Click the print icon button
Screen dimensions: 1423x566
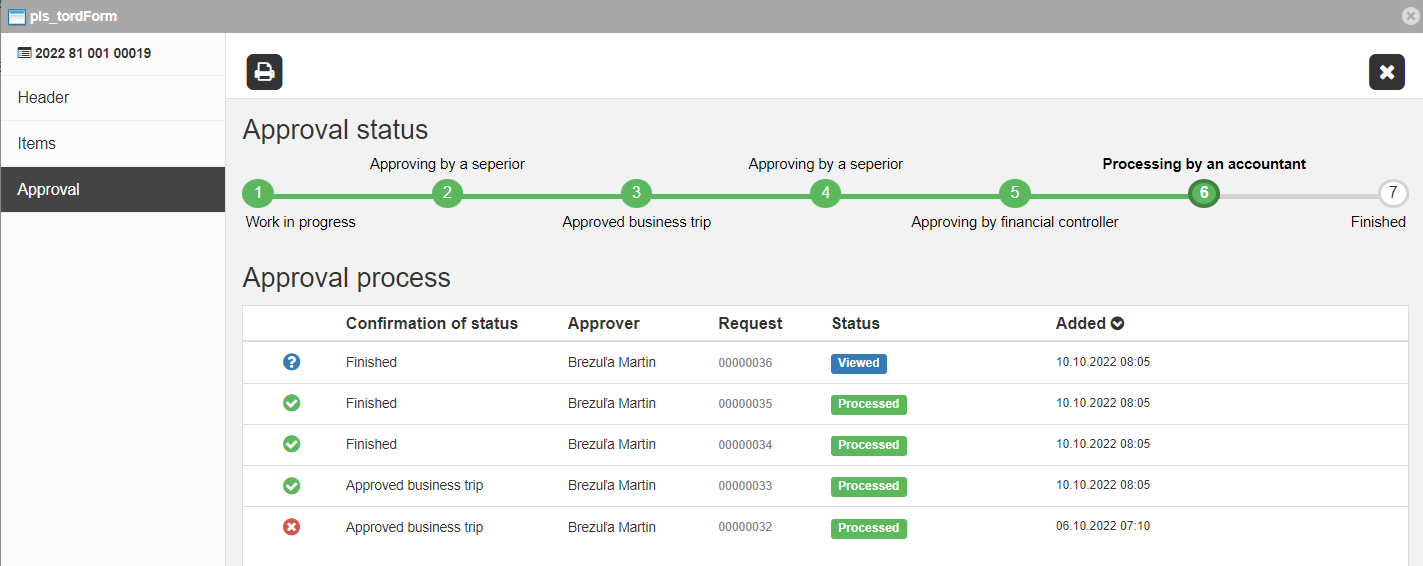(265, 72)
